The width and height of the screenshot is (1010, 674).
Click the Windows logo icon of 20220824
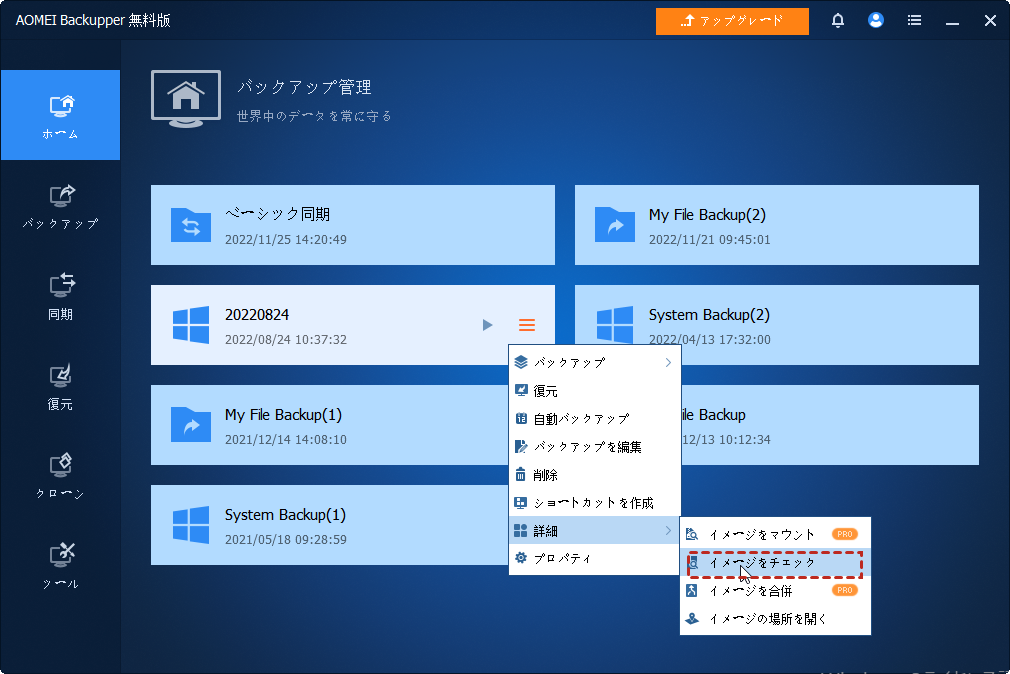[x=191, y=325]
